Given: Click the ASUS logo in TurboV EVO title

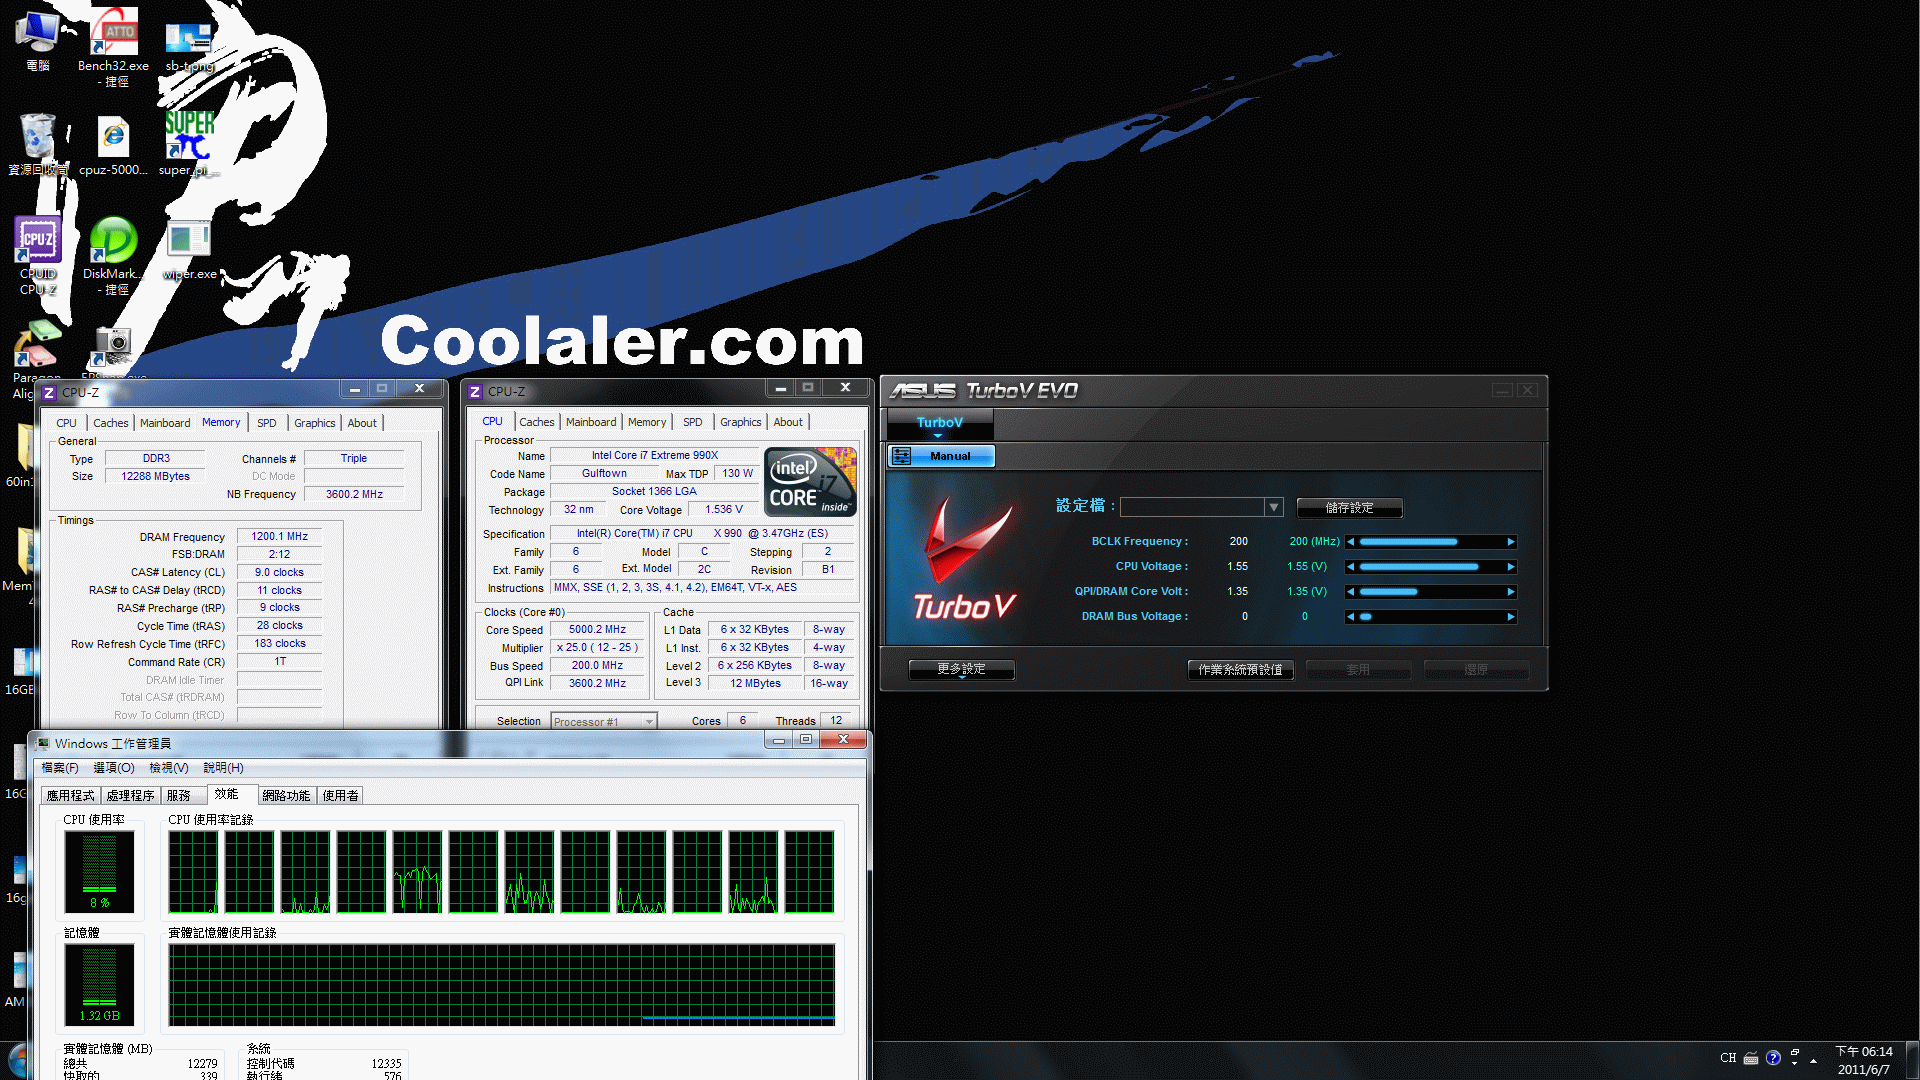Looking at the screenshot, I should click(923, 390).
